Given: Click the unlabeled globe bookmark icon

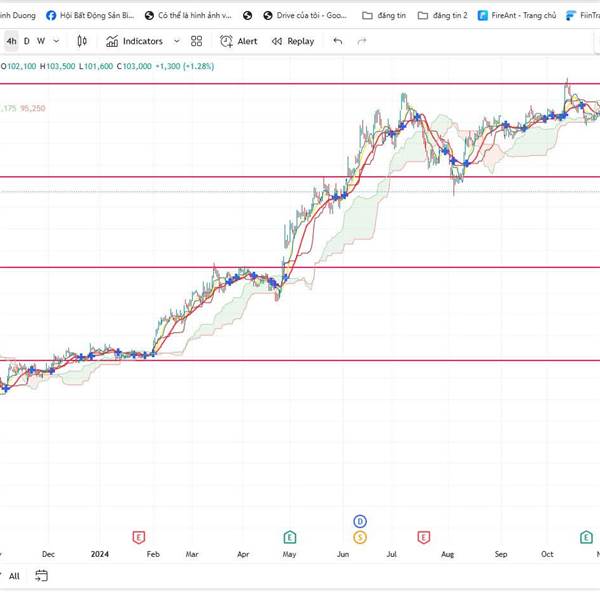Looking at the screenshot, I should tap(248, 15).
